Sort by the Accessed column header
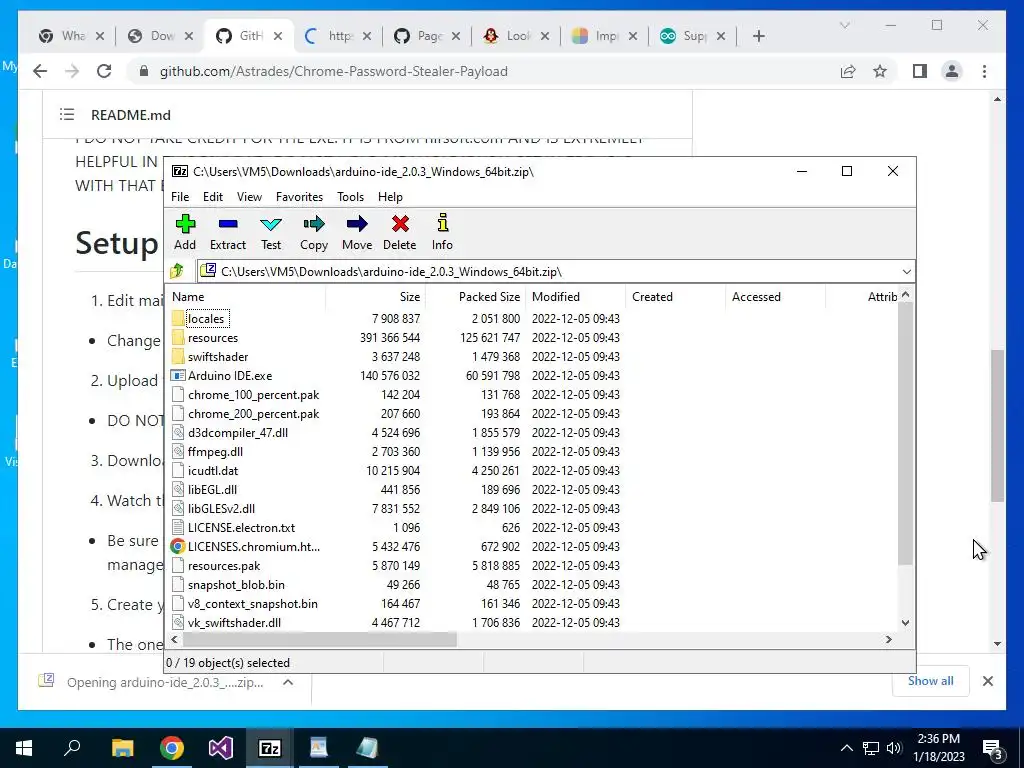Screen dimensions: 1024x768 point(776,296)
